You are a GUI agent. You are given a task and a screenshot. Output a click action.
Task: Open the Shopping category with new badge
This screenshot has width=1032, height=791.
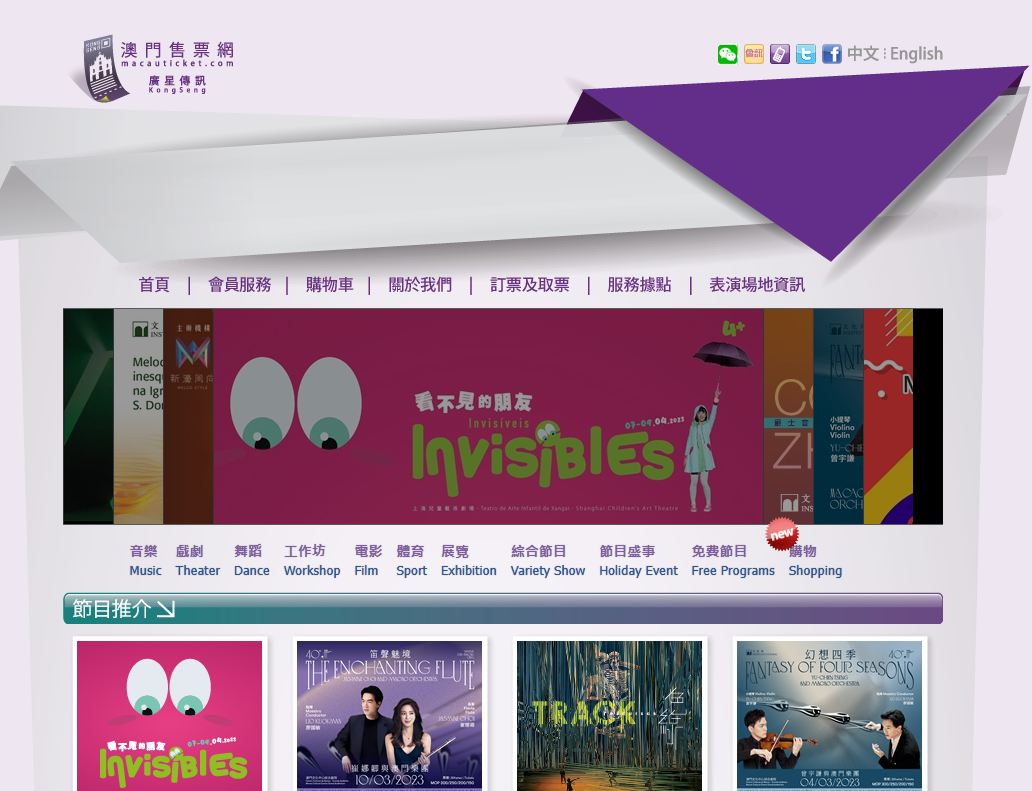tap(814, 561)
